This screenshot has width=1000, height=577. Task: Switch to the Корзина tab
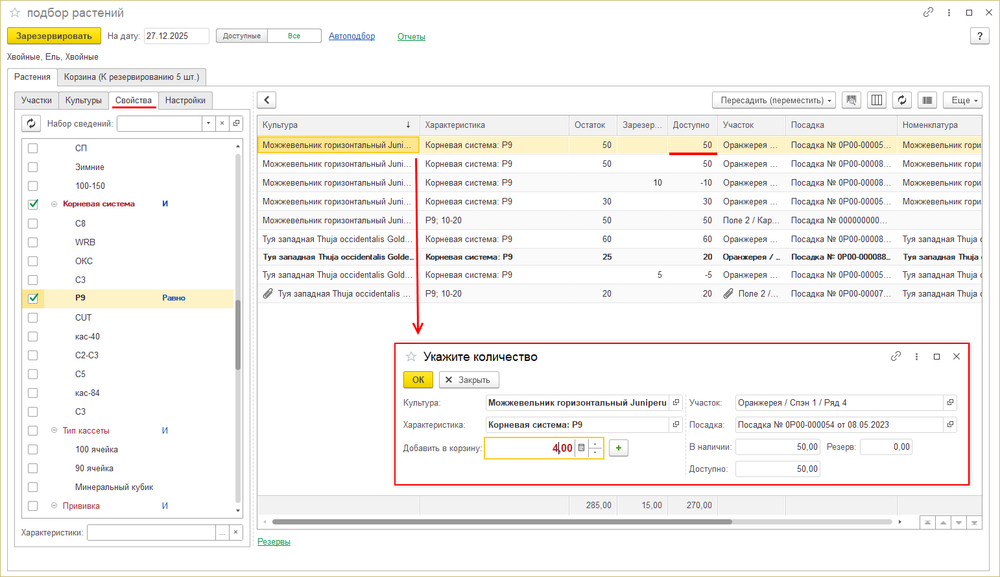pos(132,76)
